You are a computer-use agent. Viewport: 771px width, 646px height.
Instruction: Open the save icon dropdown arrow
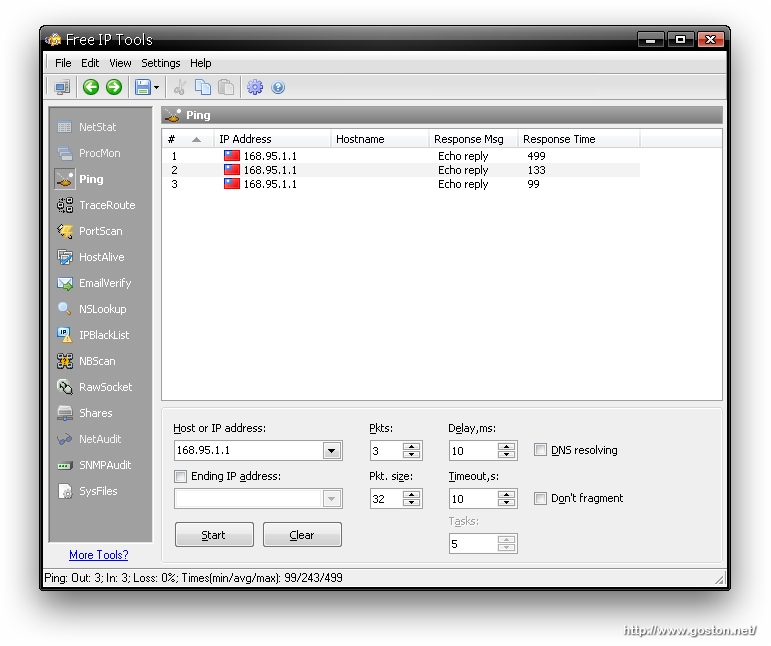[x=157, y=88]
